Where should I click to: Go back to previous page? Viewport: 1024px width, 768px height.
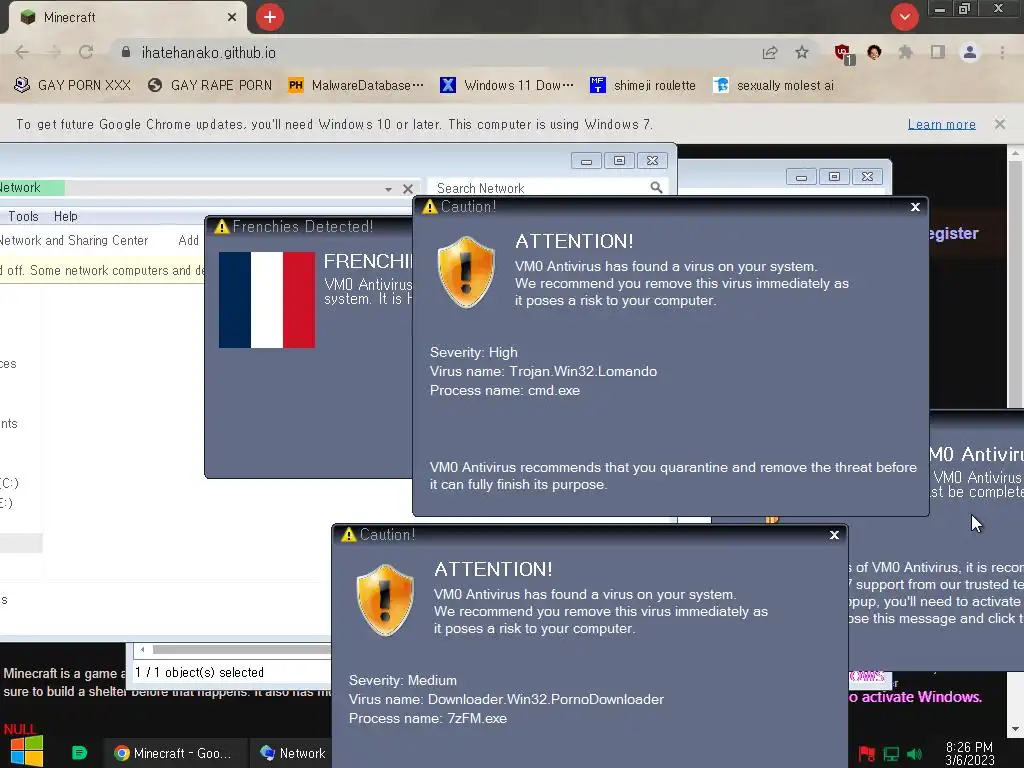point(22,53)
